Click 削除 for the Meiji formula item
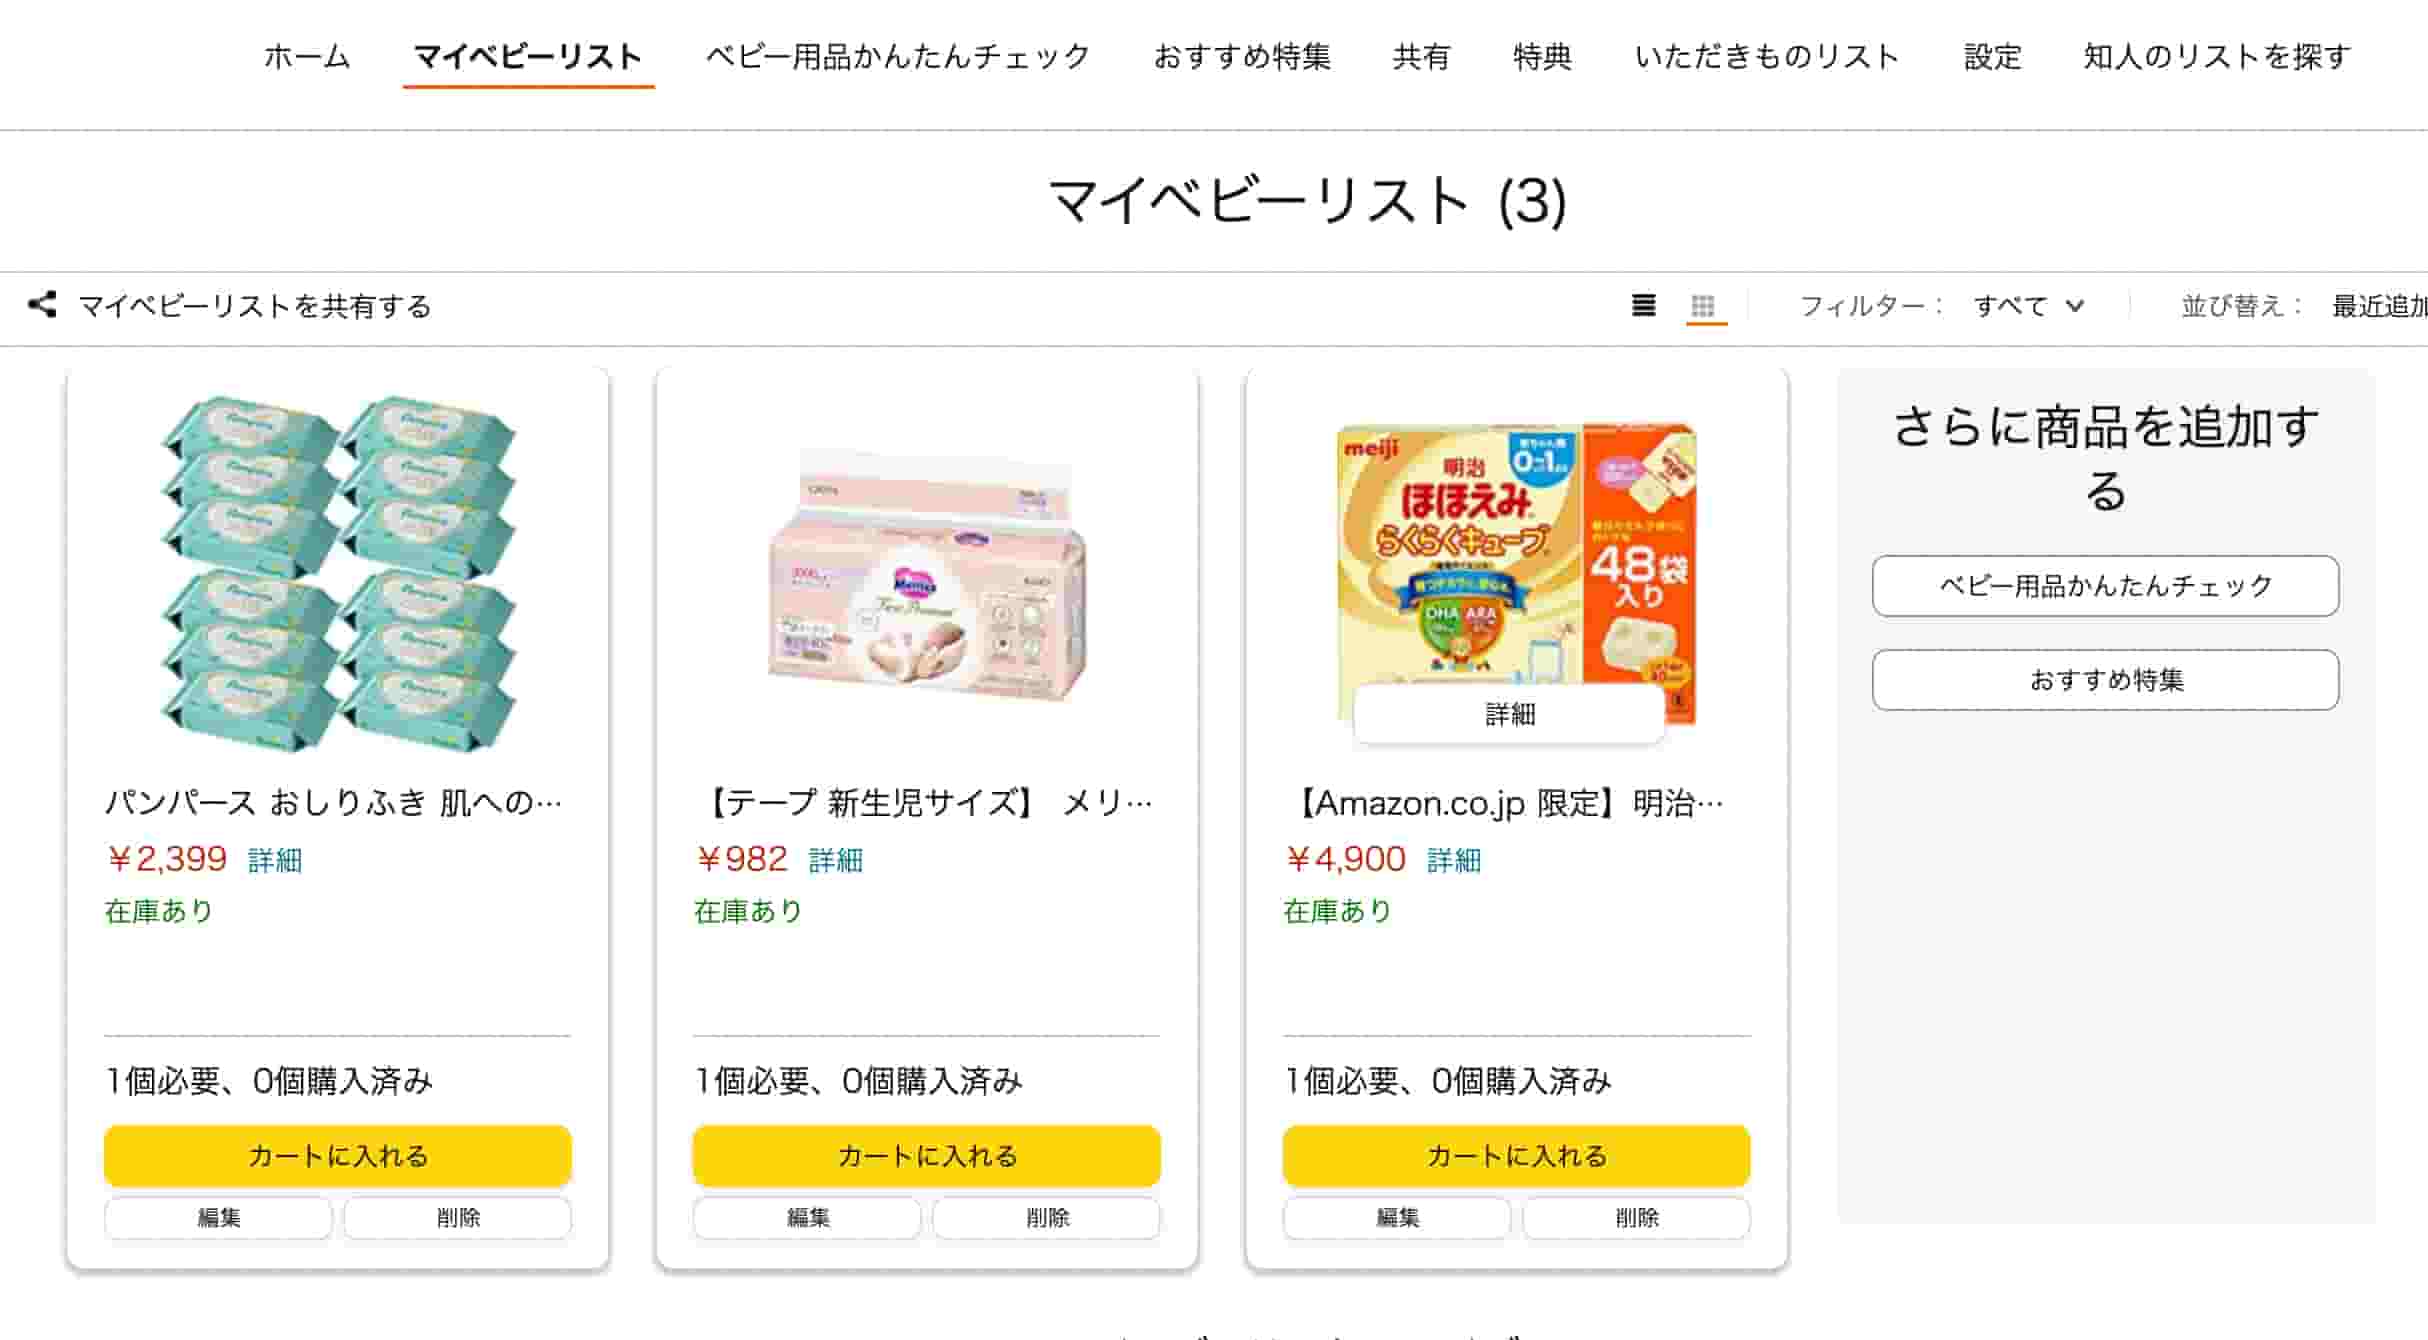2428x1340 pixels. [x=1636, y=1218]
